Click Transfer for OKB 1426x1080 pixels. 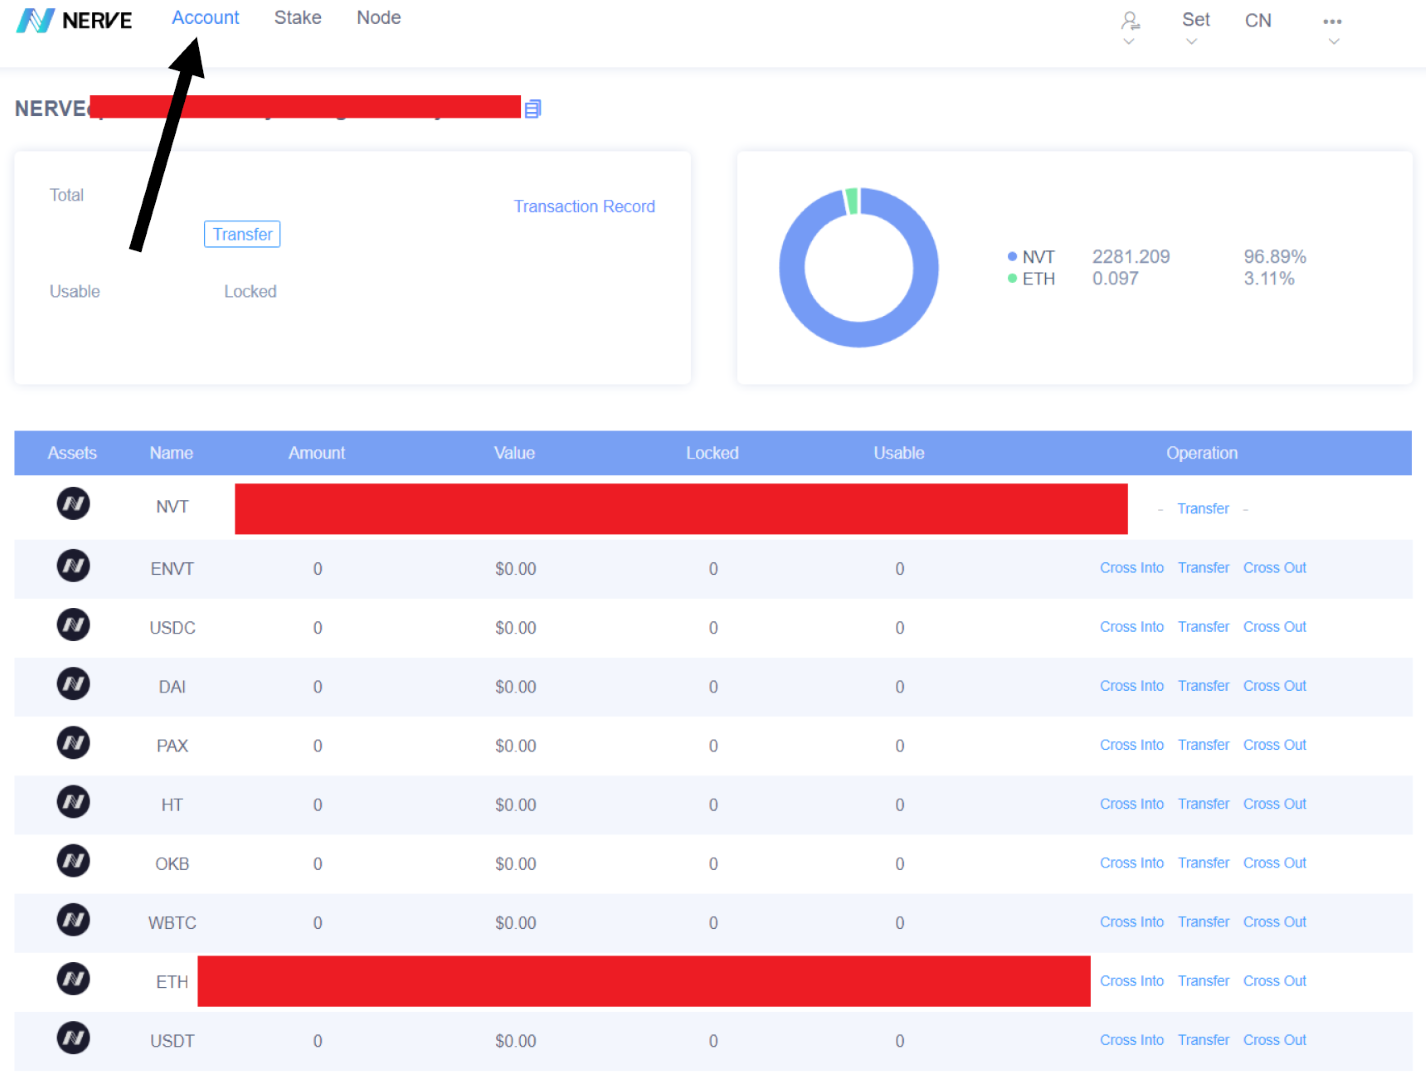(1203, 863)
